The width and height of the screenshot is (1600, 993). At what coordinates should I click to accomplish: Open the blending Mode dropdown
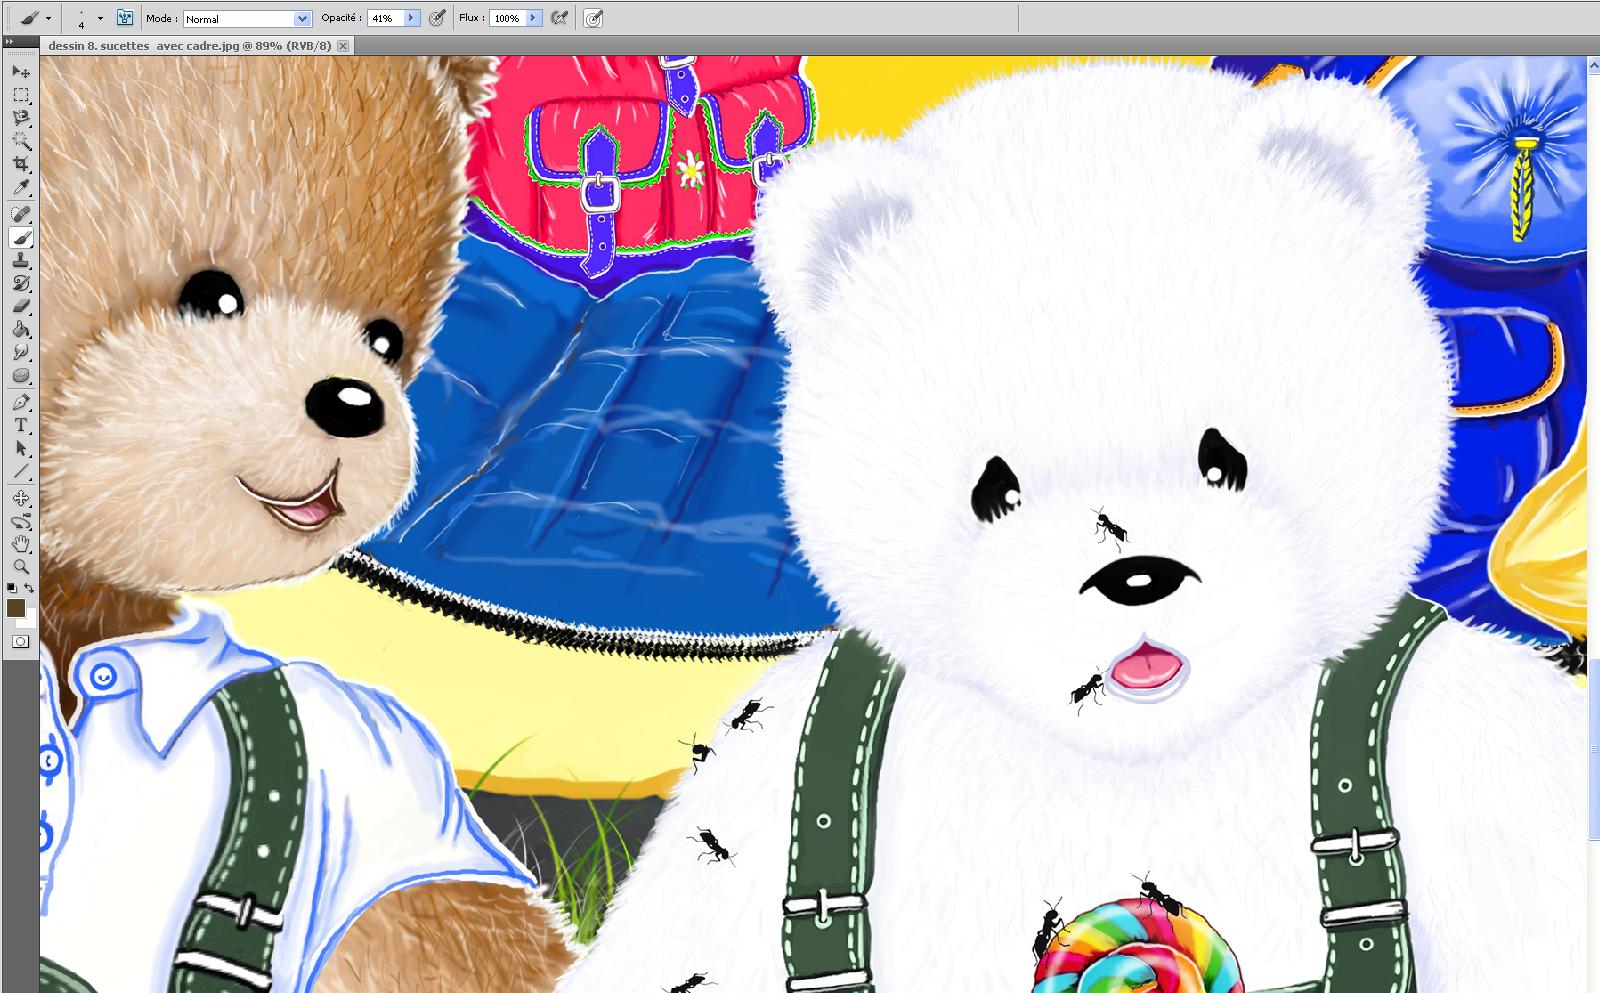click(302, 19)
